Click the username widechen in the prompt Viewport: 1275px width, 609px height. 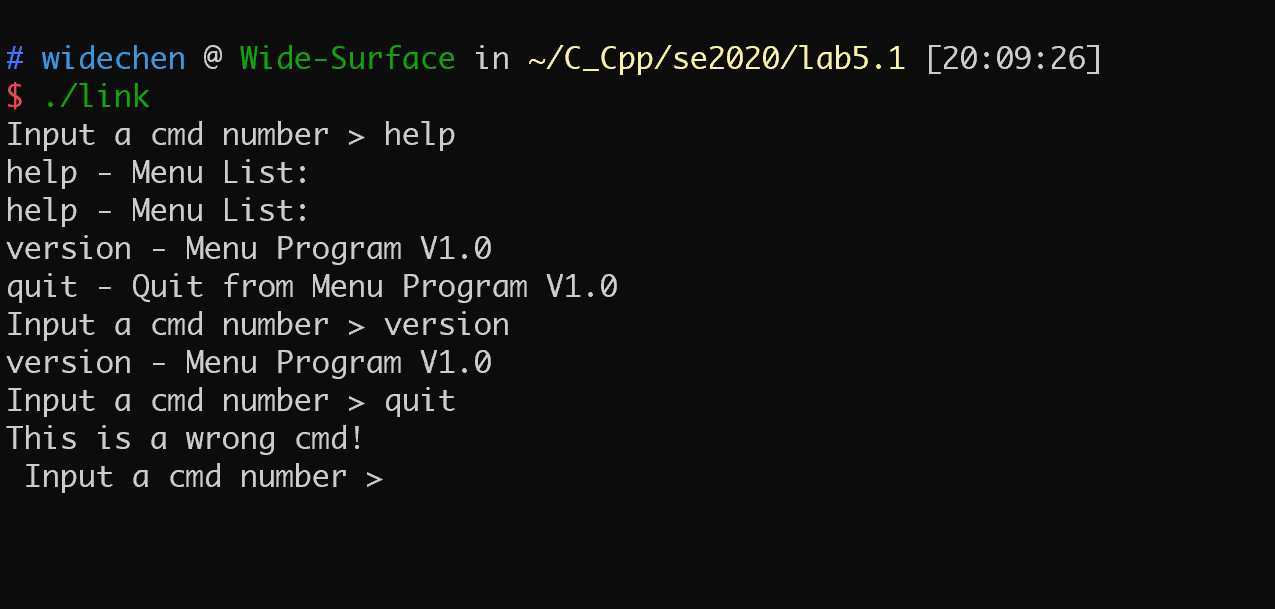click(113, 58)
